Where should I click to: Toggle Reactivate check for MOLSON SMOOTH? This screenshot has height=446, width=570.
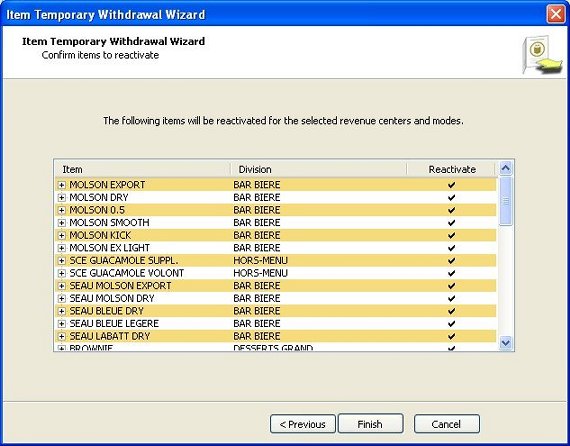point(451,223)
